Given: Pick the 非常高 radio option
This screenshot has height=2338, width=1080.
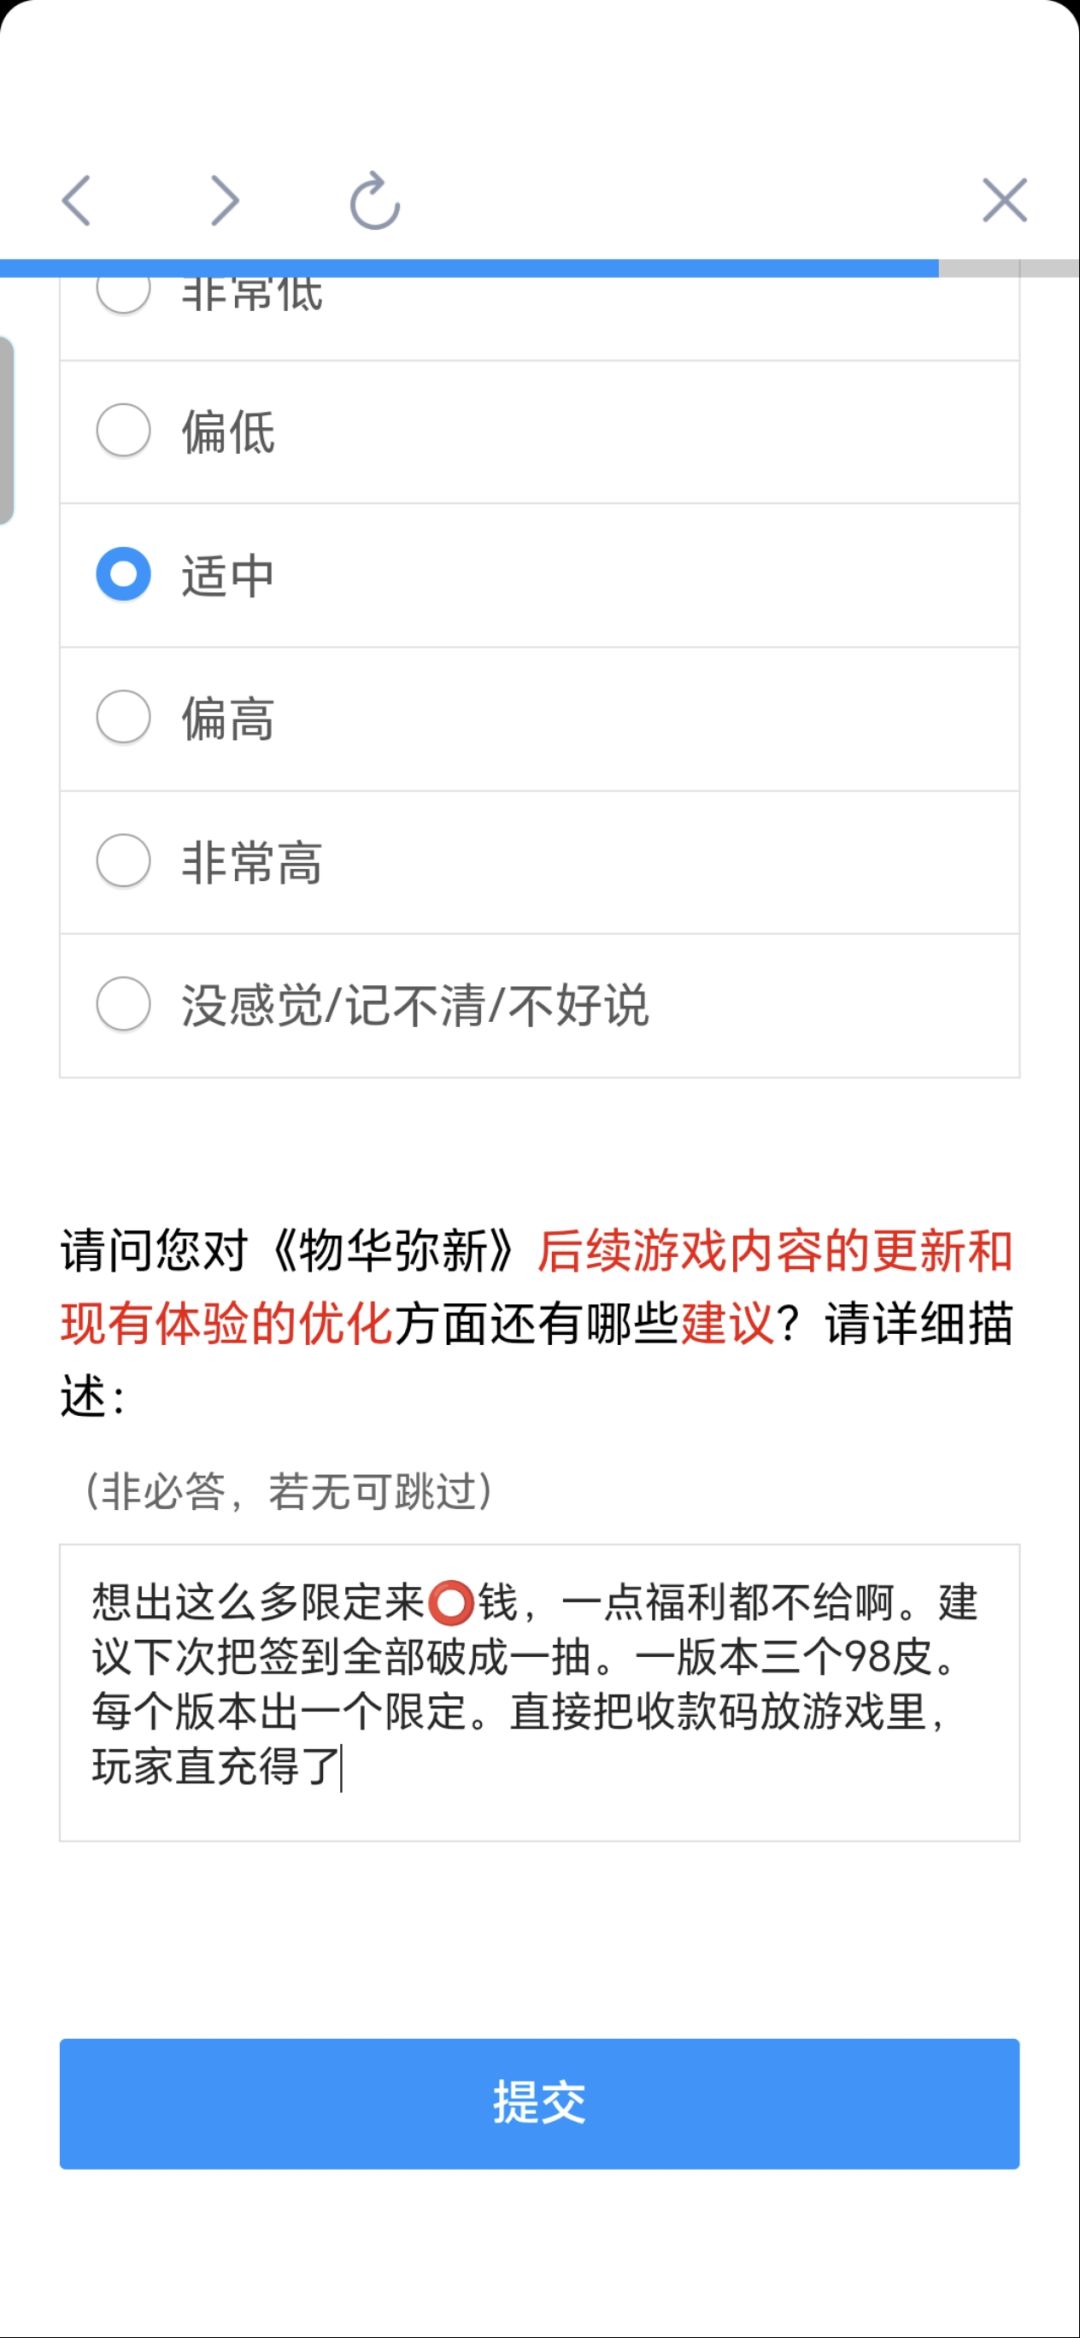Looking at the screenshot, I should (124, 861).
